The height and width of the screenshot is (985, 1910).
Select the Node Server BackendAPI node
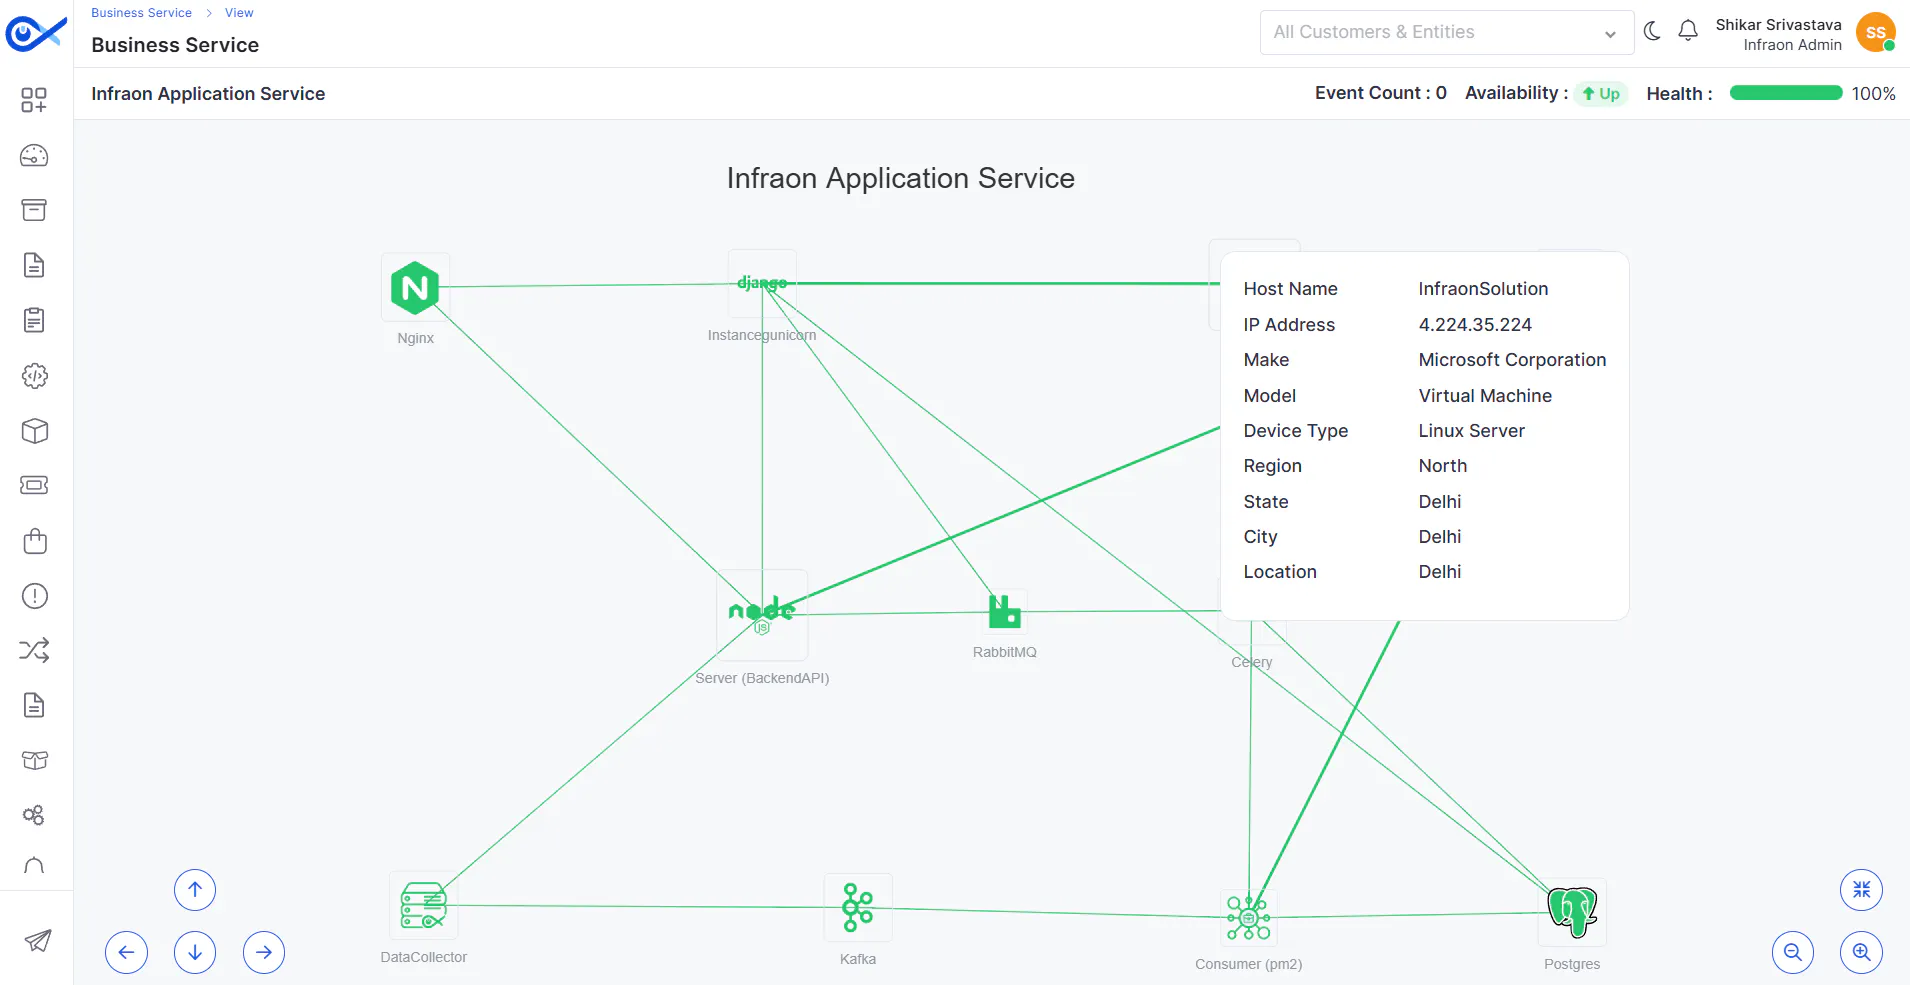pos(762,613)
